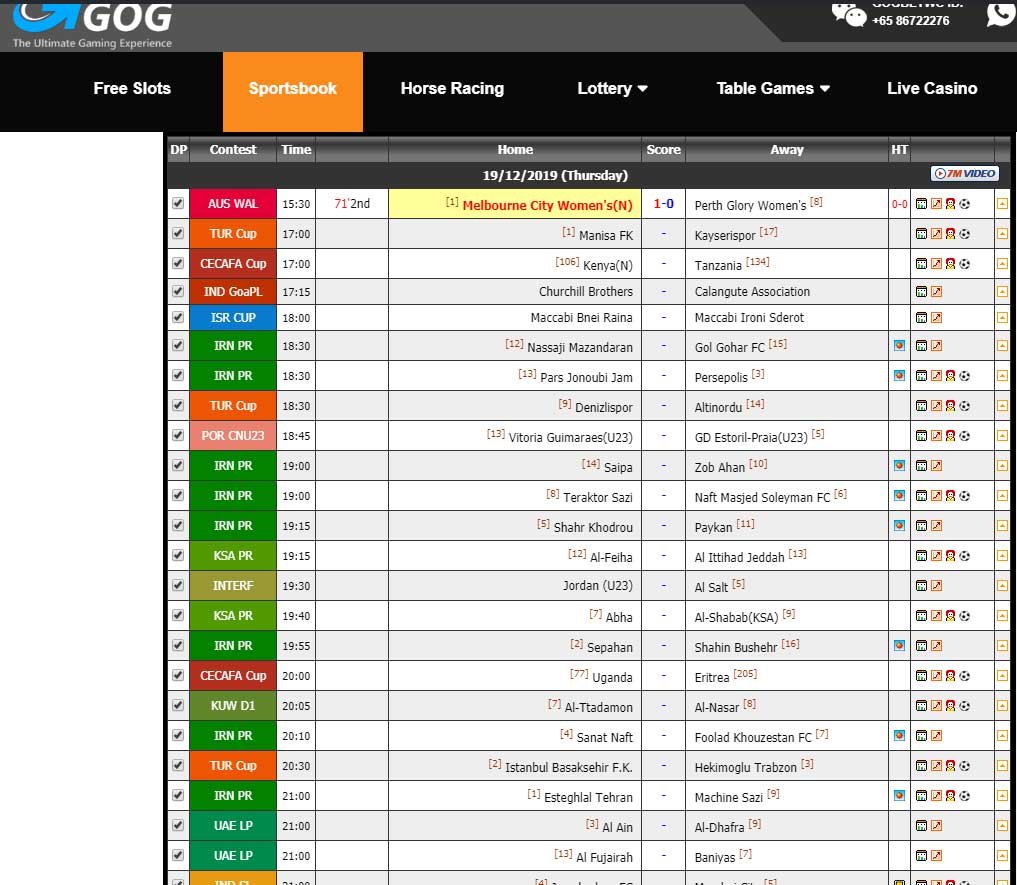Click the red-haired person icon in Kenya(N) row
The image size is (1017, 885).
point(950,263)
